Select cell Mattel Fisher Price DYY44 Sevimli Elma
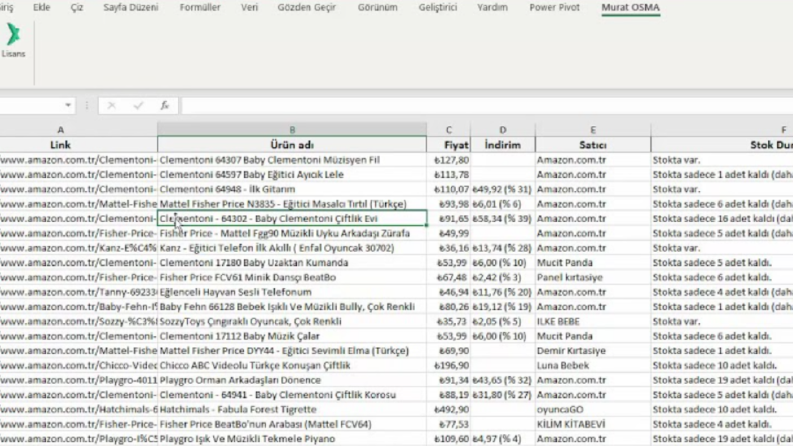 [x=292, y=350]
